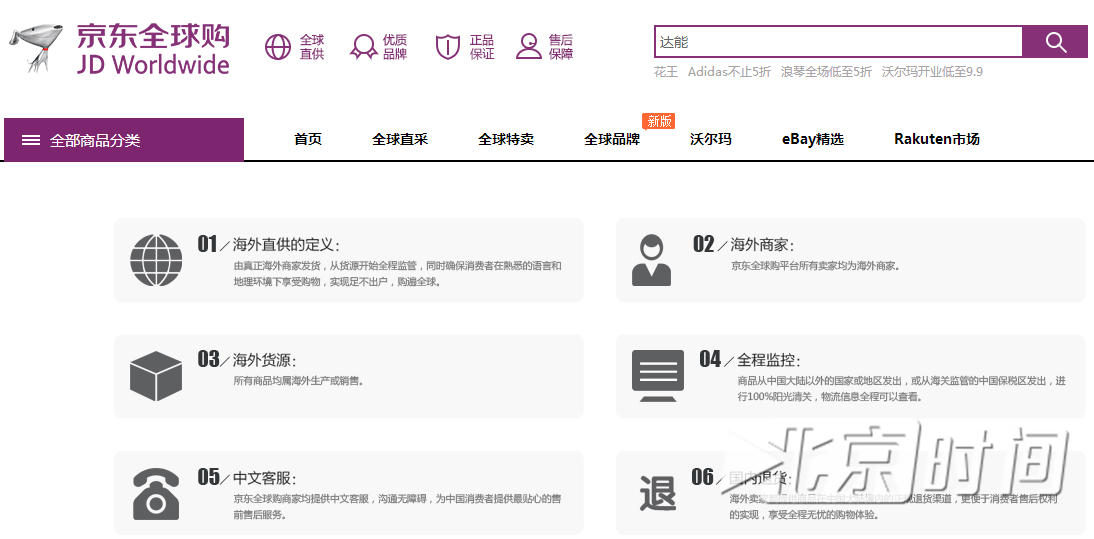
Task: Click the magnifier search button
Action: point(1055,42)
